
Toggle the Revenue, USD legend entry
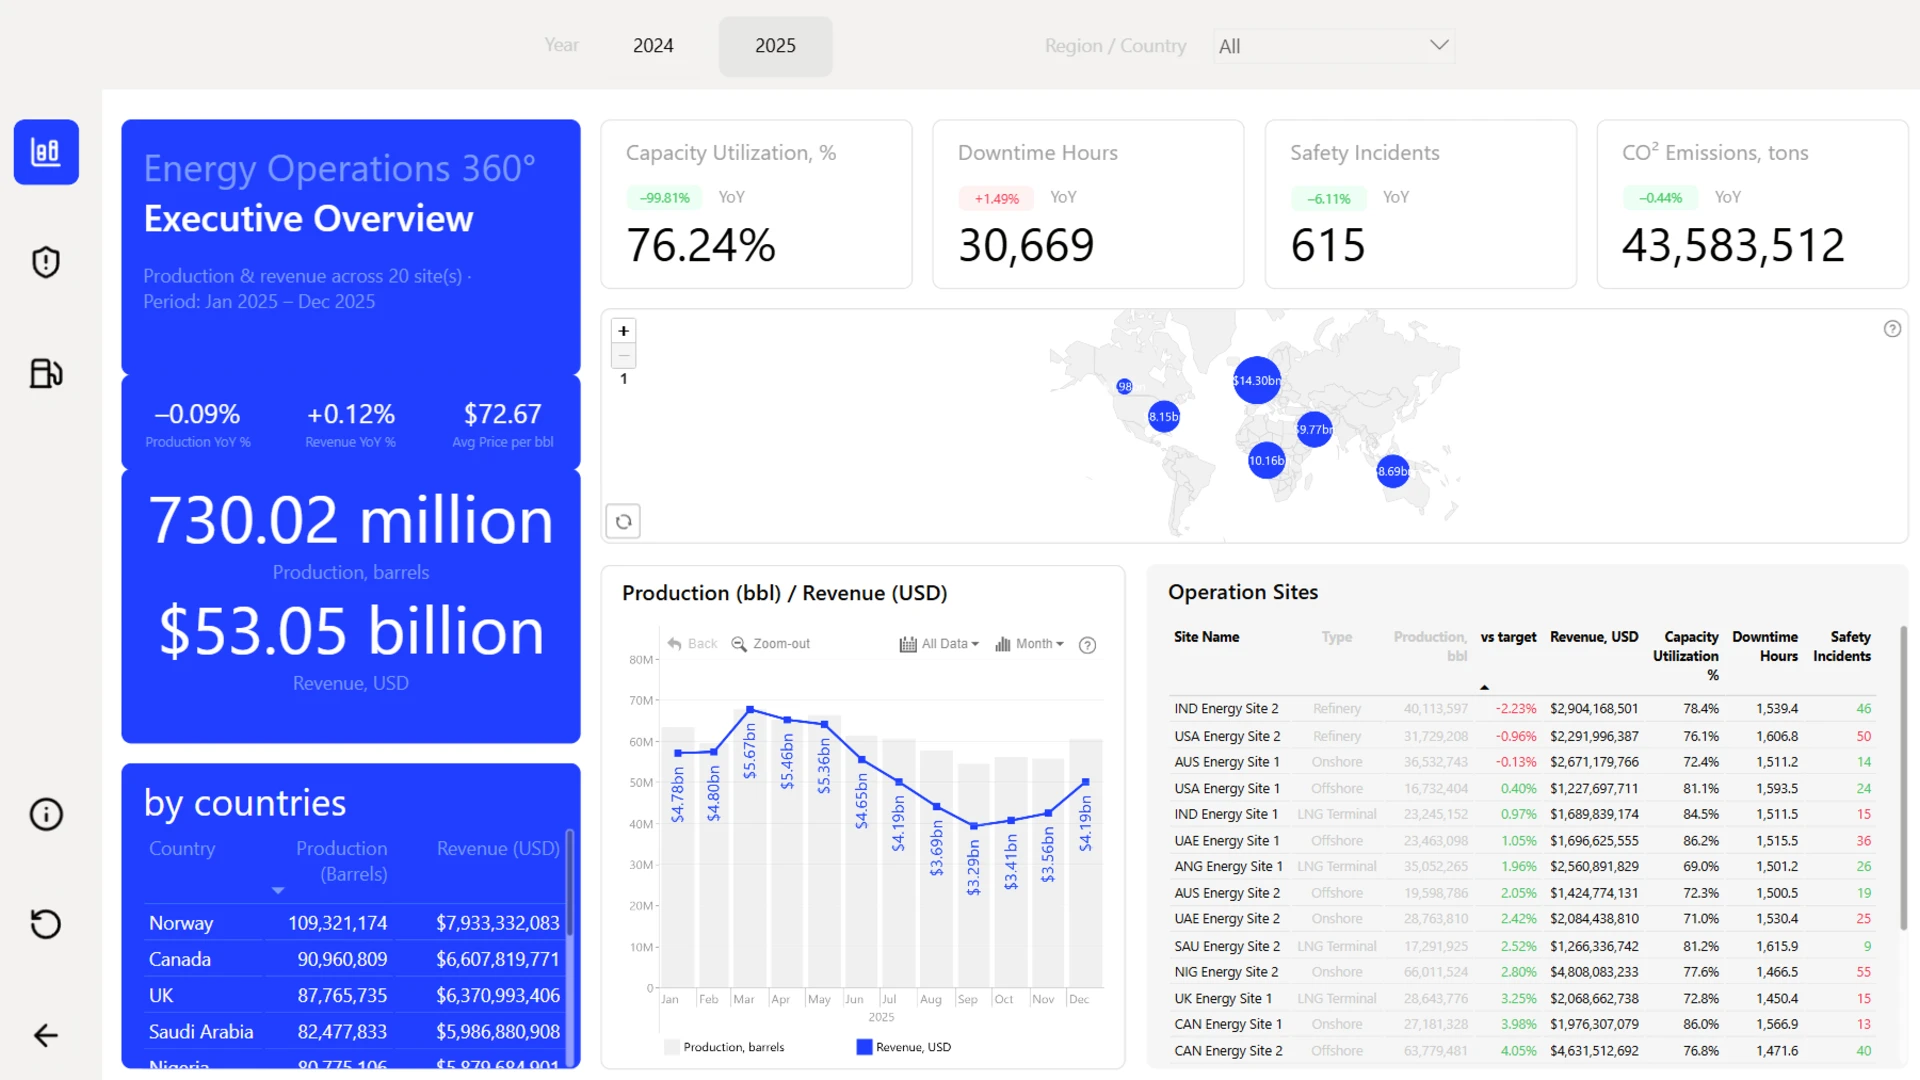[x=904, y=1047]
